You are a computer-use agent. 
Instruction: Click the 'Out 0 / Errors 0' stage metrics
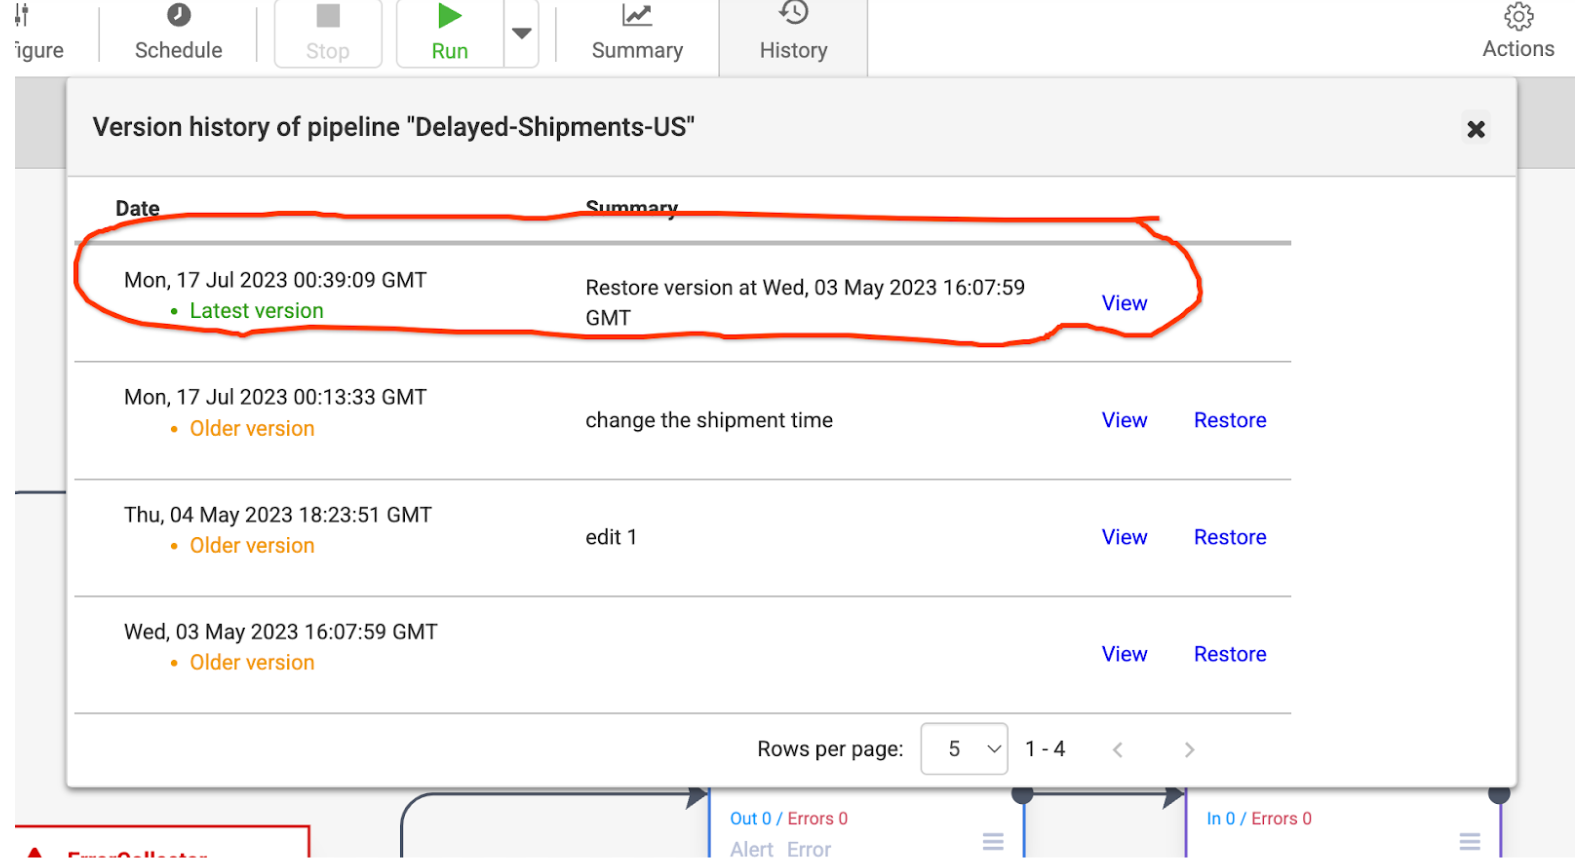pos(789,818)
